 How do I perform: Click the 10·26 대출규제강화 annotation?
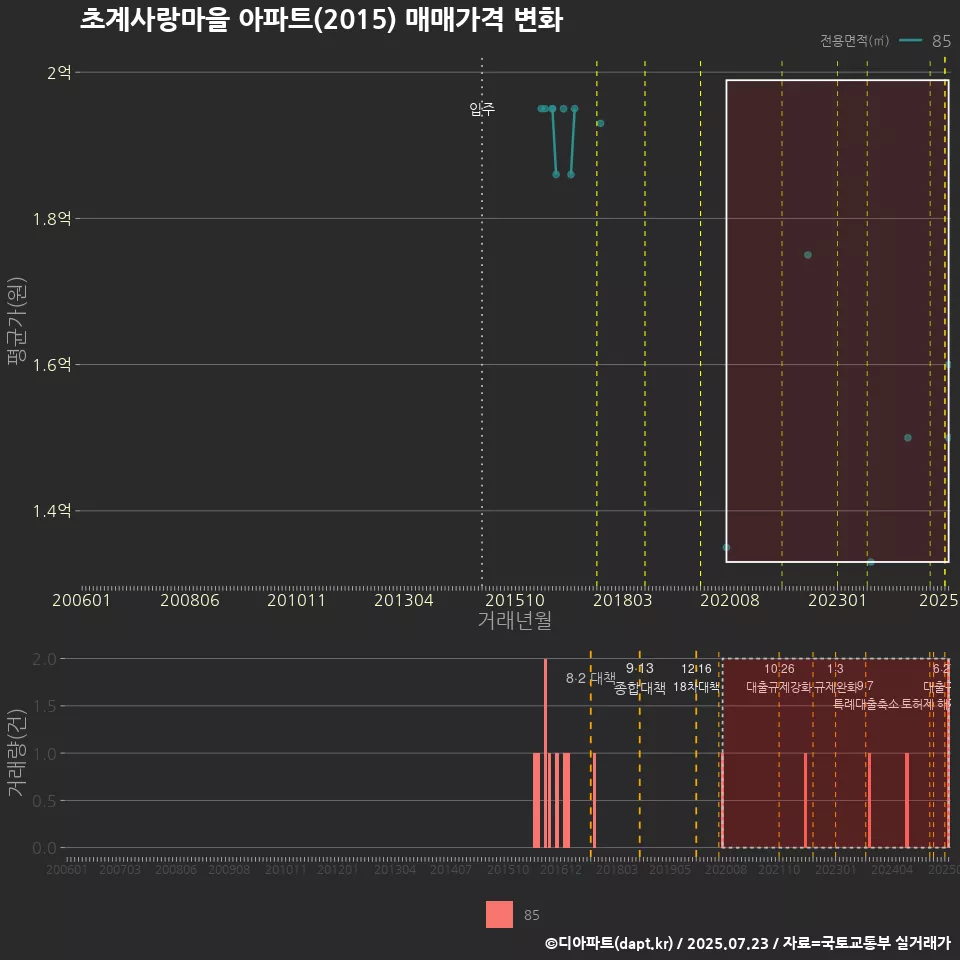point(779,678)
